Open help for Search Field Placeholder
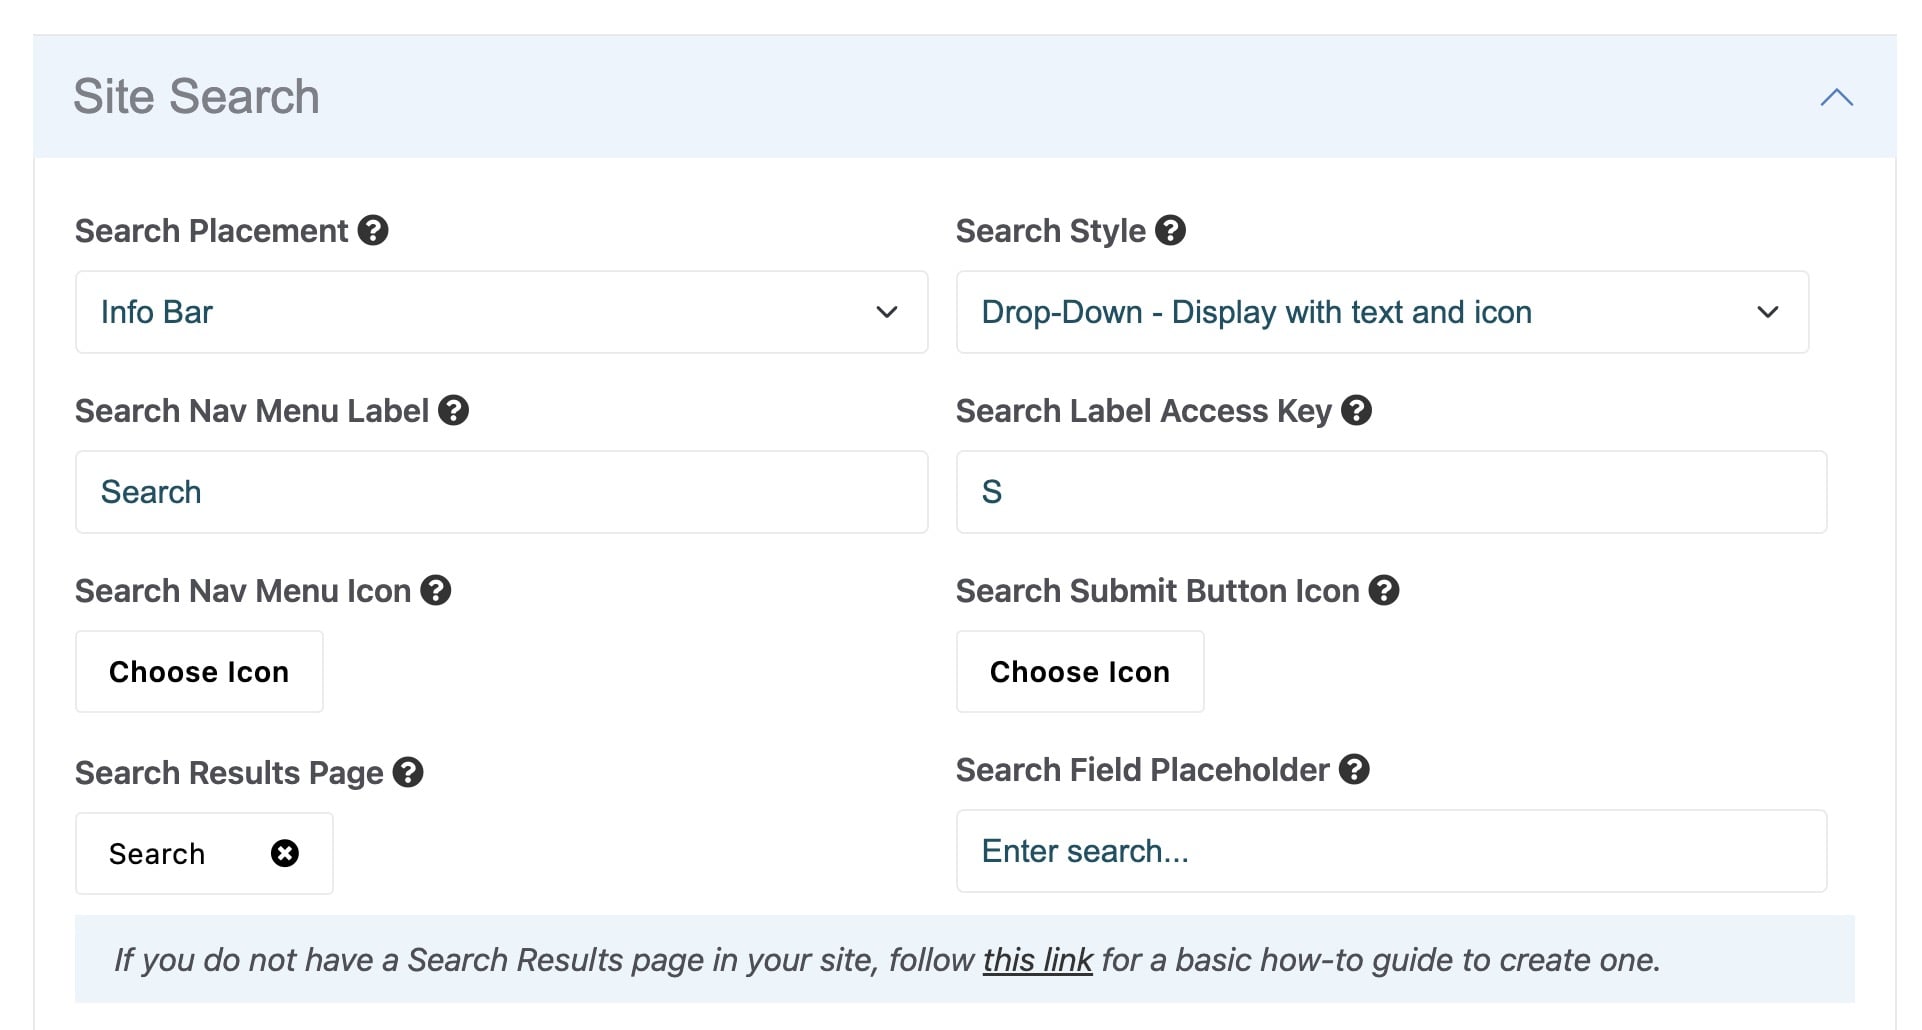Image resolution: width=1922 pixels, height=1030 pixels. (1354, 770)
